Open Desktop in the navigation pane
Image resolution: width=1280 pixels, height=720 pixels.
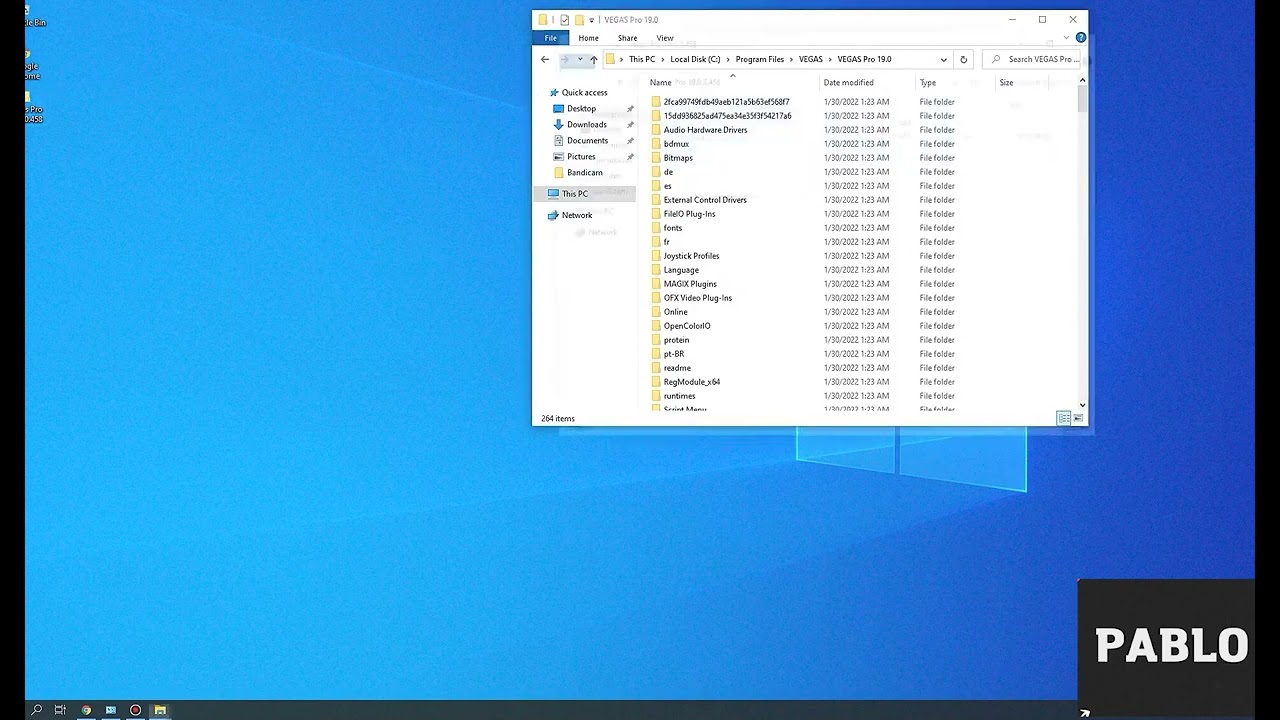pyautogui.click(x=581, y=109)
